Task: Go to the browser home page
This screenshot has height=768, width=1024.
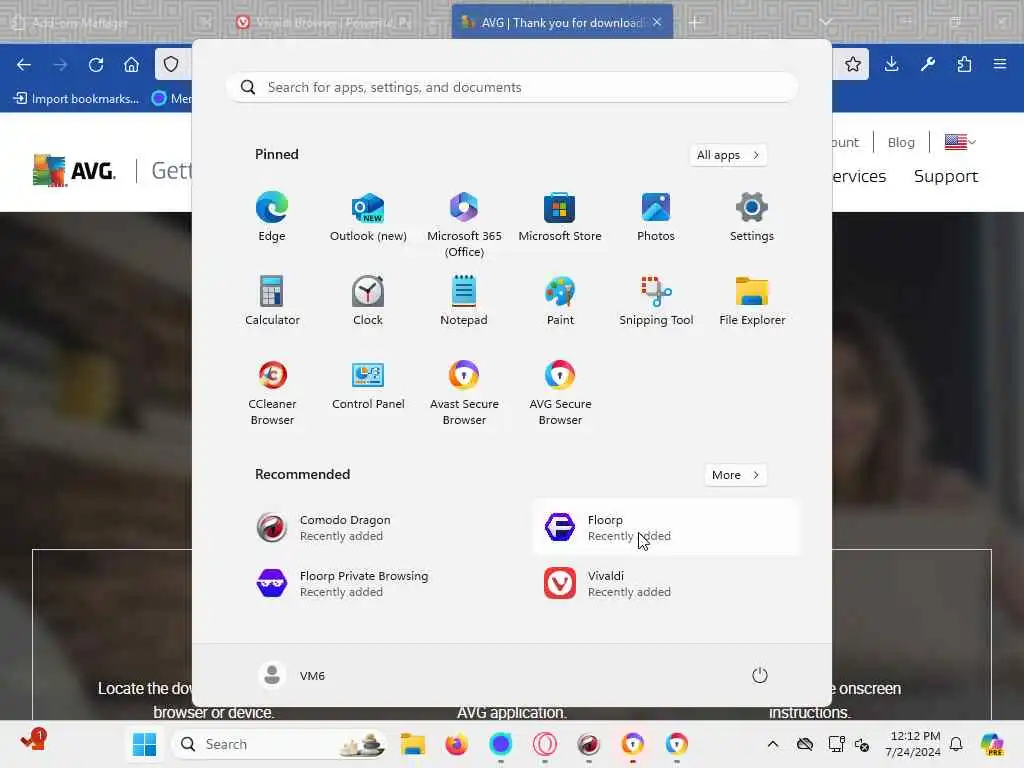Action: (131, 65)
